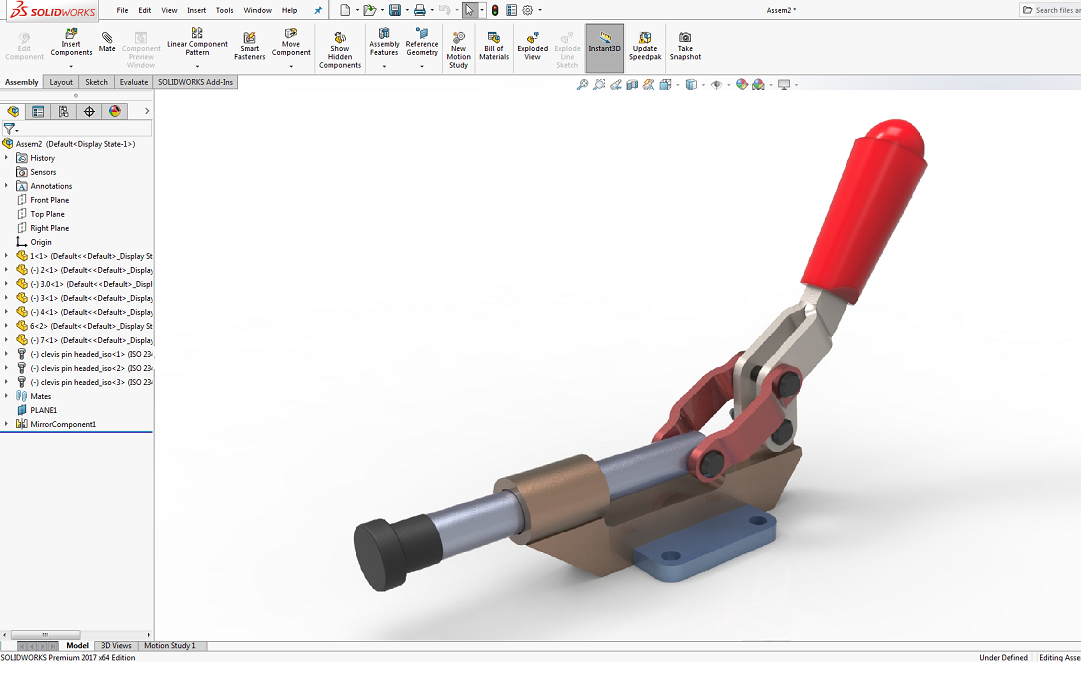Toggle the Instant3D button
The image size is (1081, 682).
click(605, 48)
